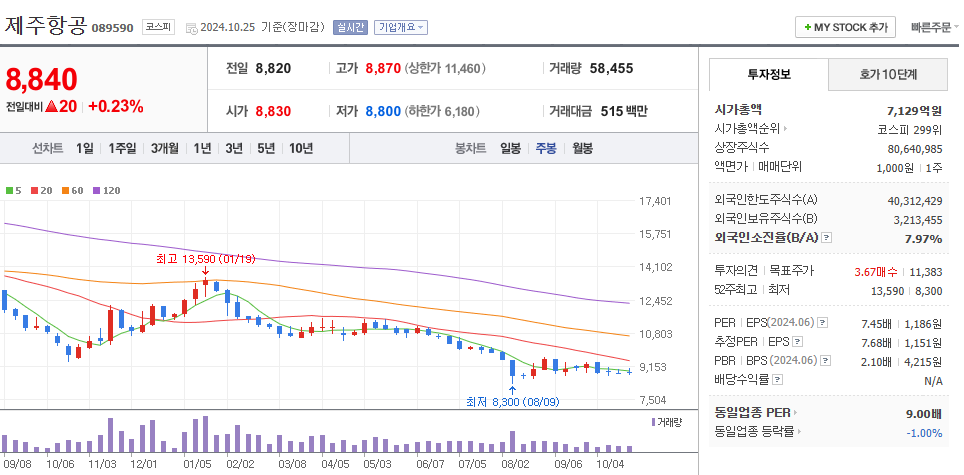Click the 최고 13,590 (01/19) chart marker
Viewport: 964px width, 475px height.
205,259
